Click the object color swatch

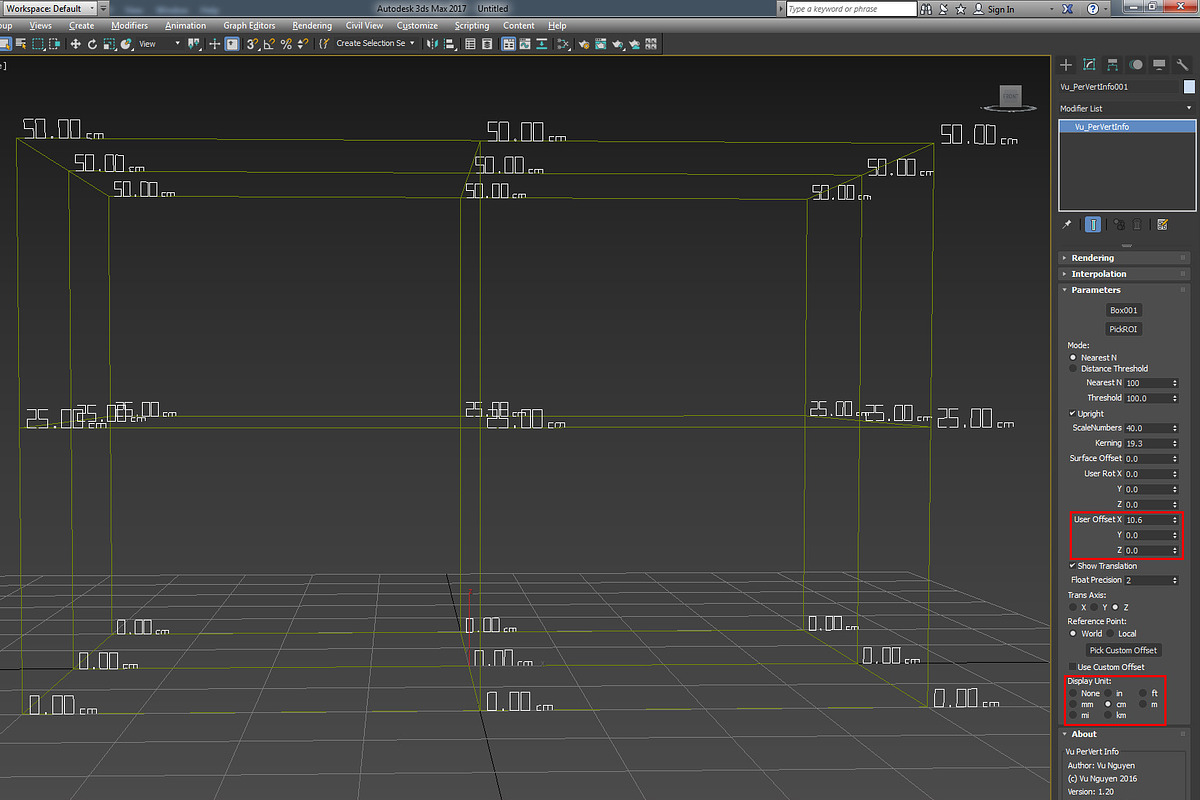[x=1189, y=87]
